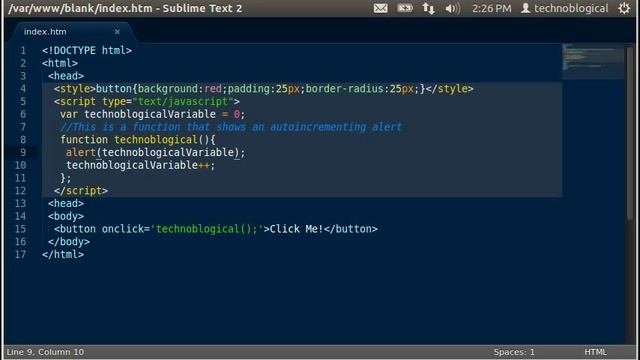Image resolution: width=640 pixels, height=360 pixels.
Task: Click the <head> tag on line 13
Action: tap(66, 203)
